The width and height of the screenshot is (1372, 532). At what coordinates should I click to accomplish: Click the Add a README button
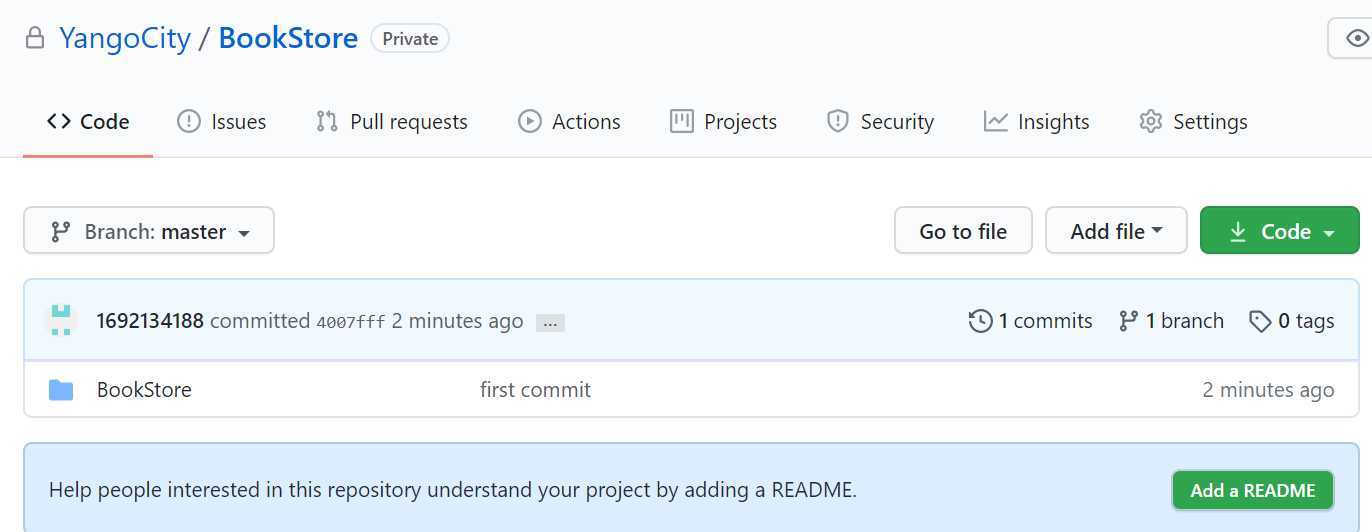click(x=1253, y=490)
